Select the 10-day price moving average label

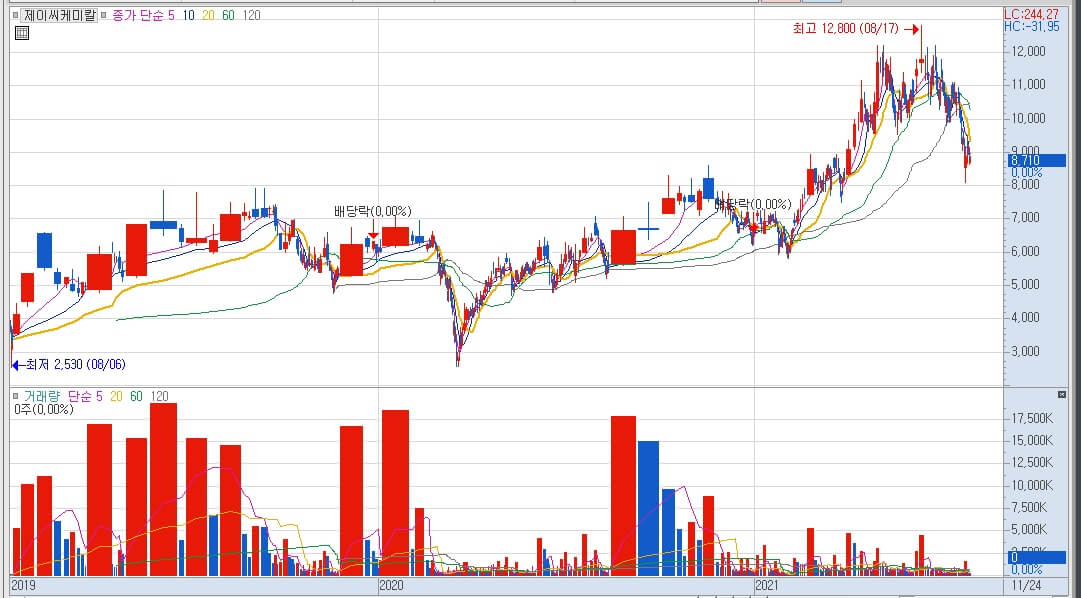[x=188, y=15]
